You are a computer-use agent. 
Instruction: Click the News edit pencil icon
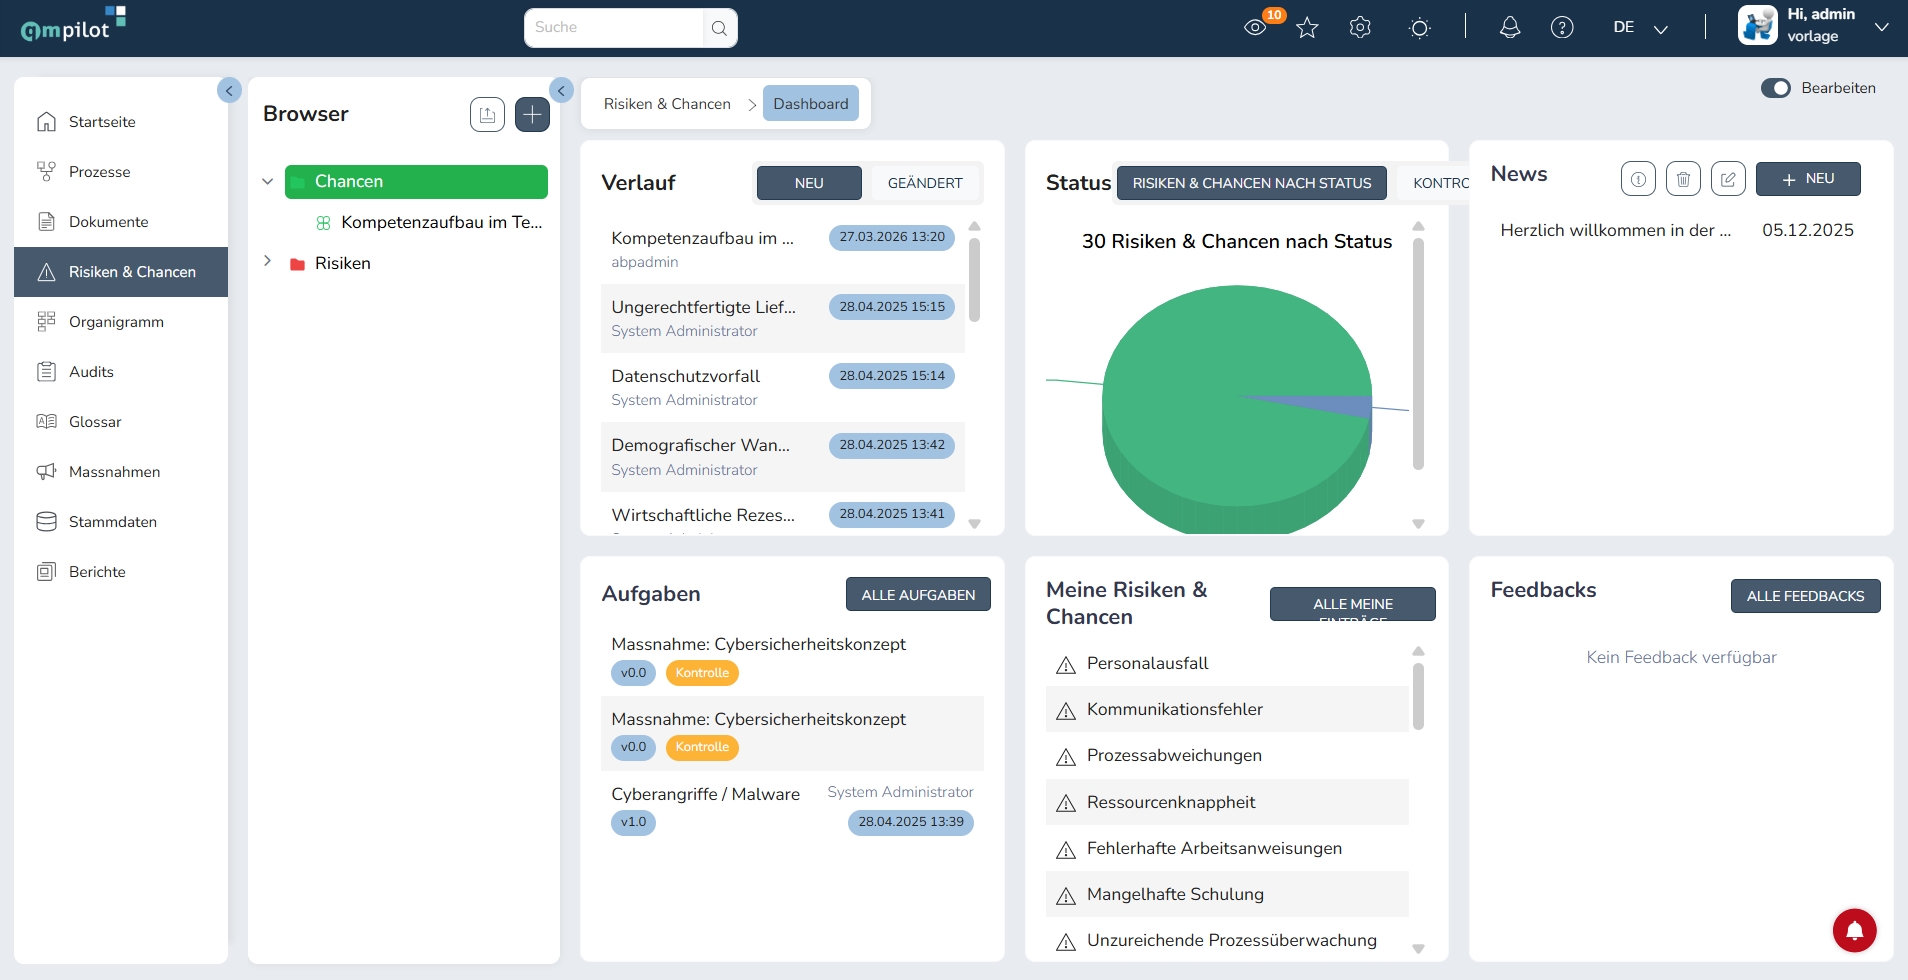[1728, 179]
